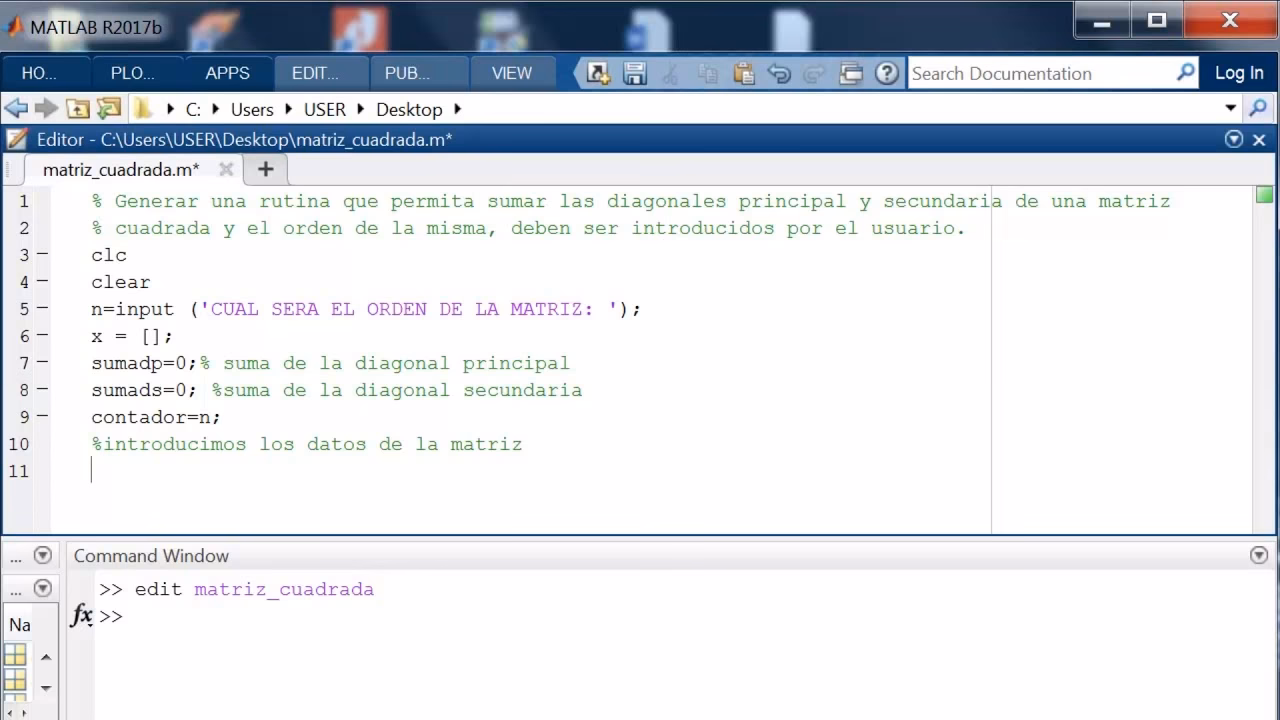The image size is (1280, 720).
Task: Close the matriz_cuadrada.m editor tab
Action: (226, 170)
